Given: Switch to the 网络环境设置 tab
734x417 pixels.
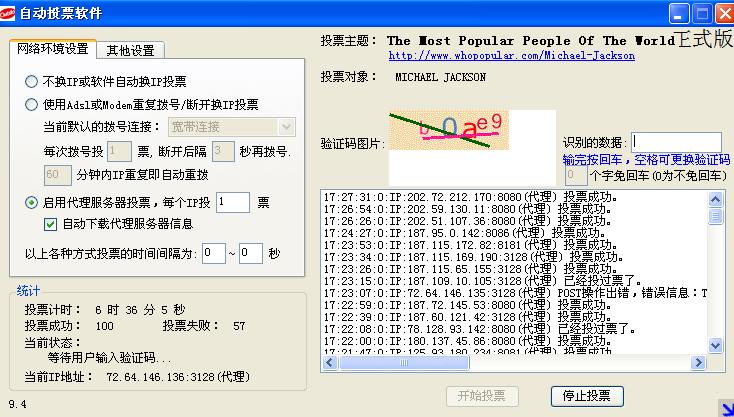Looking at the screenshot, I should (53, 50).
